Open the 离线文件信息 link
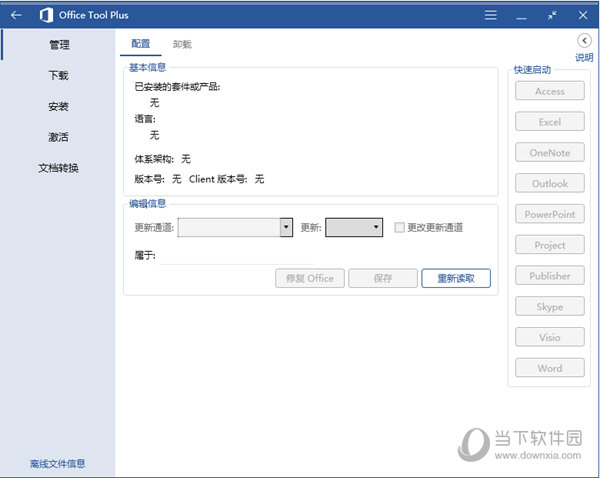This screenshot has width=600, height=478. click(x=57, y=464)
